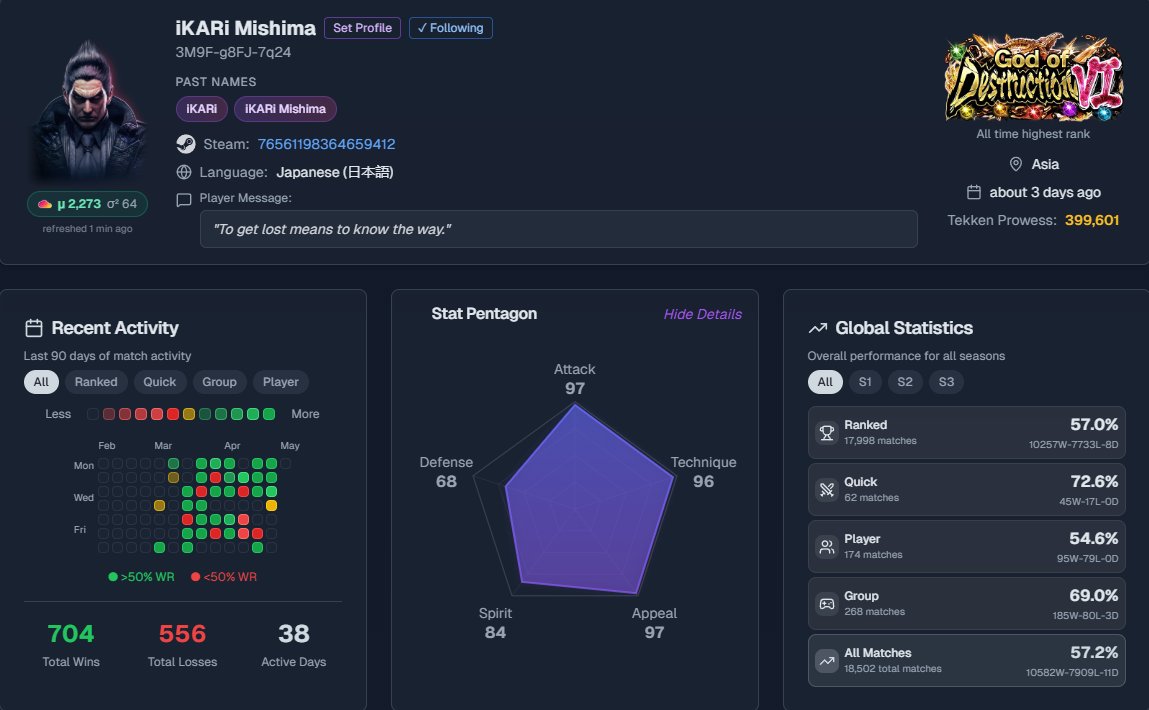Switch to S2 season statistics
1149x710 pixels.
[905, 382]
